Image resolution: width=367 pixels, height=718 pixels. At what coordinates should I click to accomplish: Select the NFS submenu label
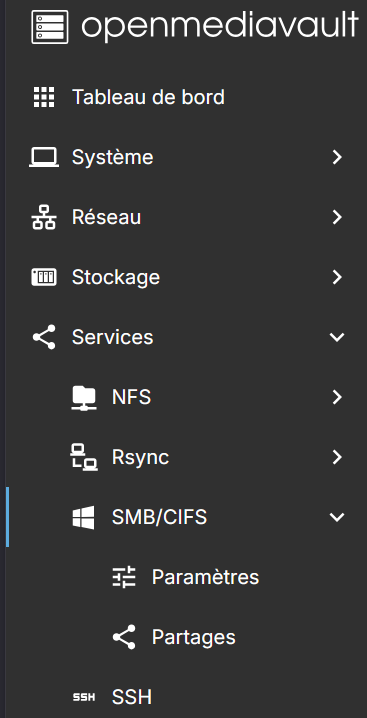click(x=131, y=397)
